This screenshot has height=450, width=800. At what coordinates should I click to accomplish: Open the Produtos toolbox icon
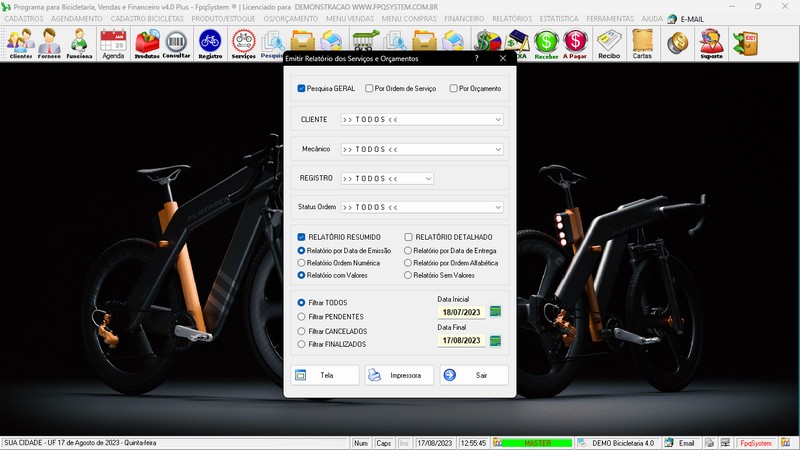click(x=147, y=43)
